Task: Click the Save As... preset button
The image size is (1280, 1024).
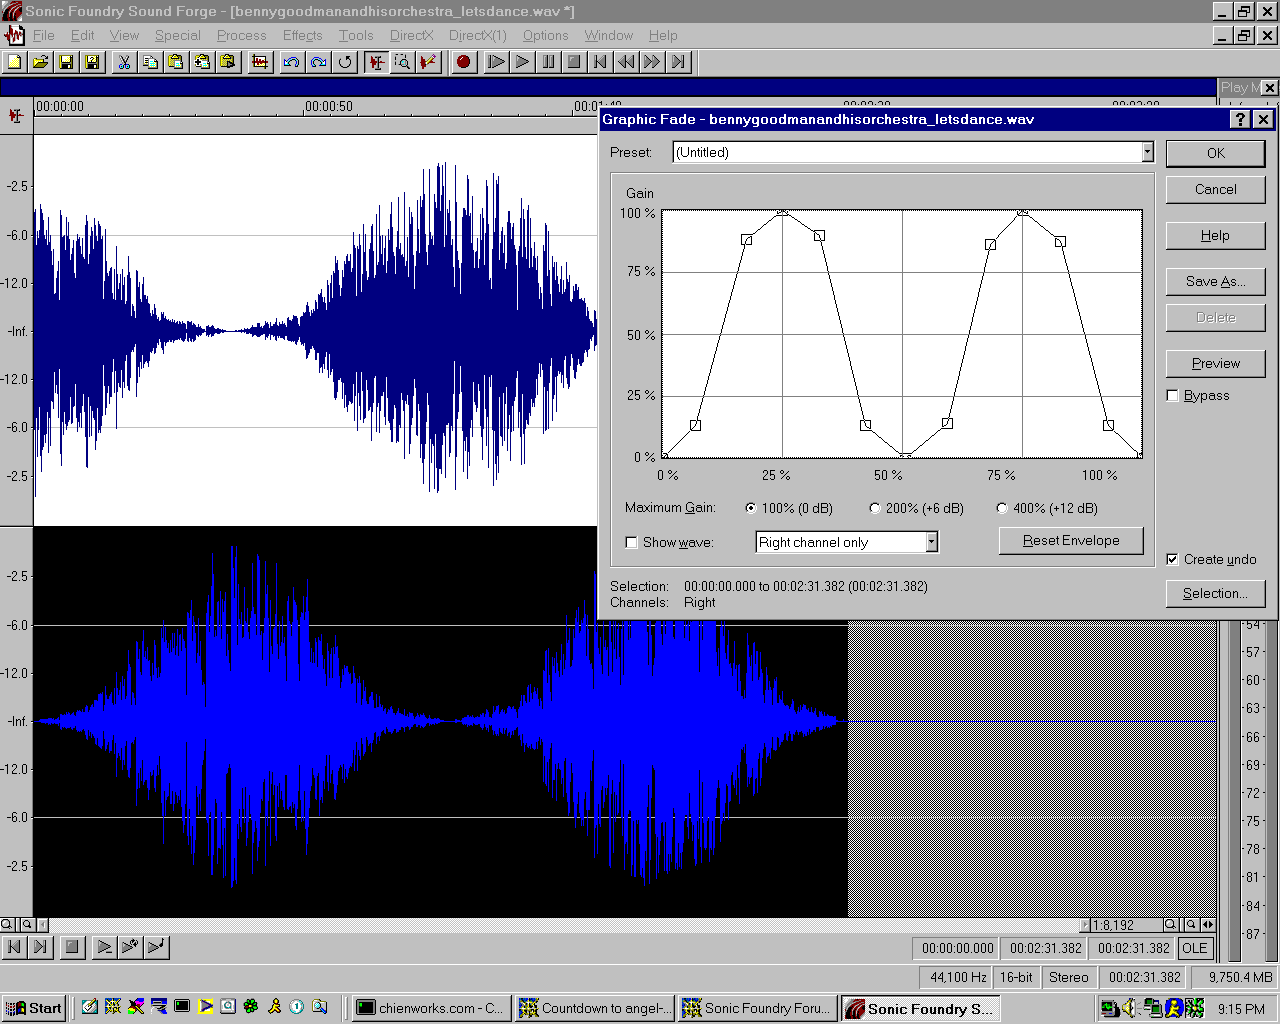Action: pyautogui.click(x=1216, y=281)
